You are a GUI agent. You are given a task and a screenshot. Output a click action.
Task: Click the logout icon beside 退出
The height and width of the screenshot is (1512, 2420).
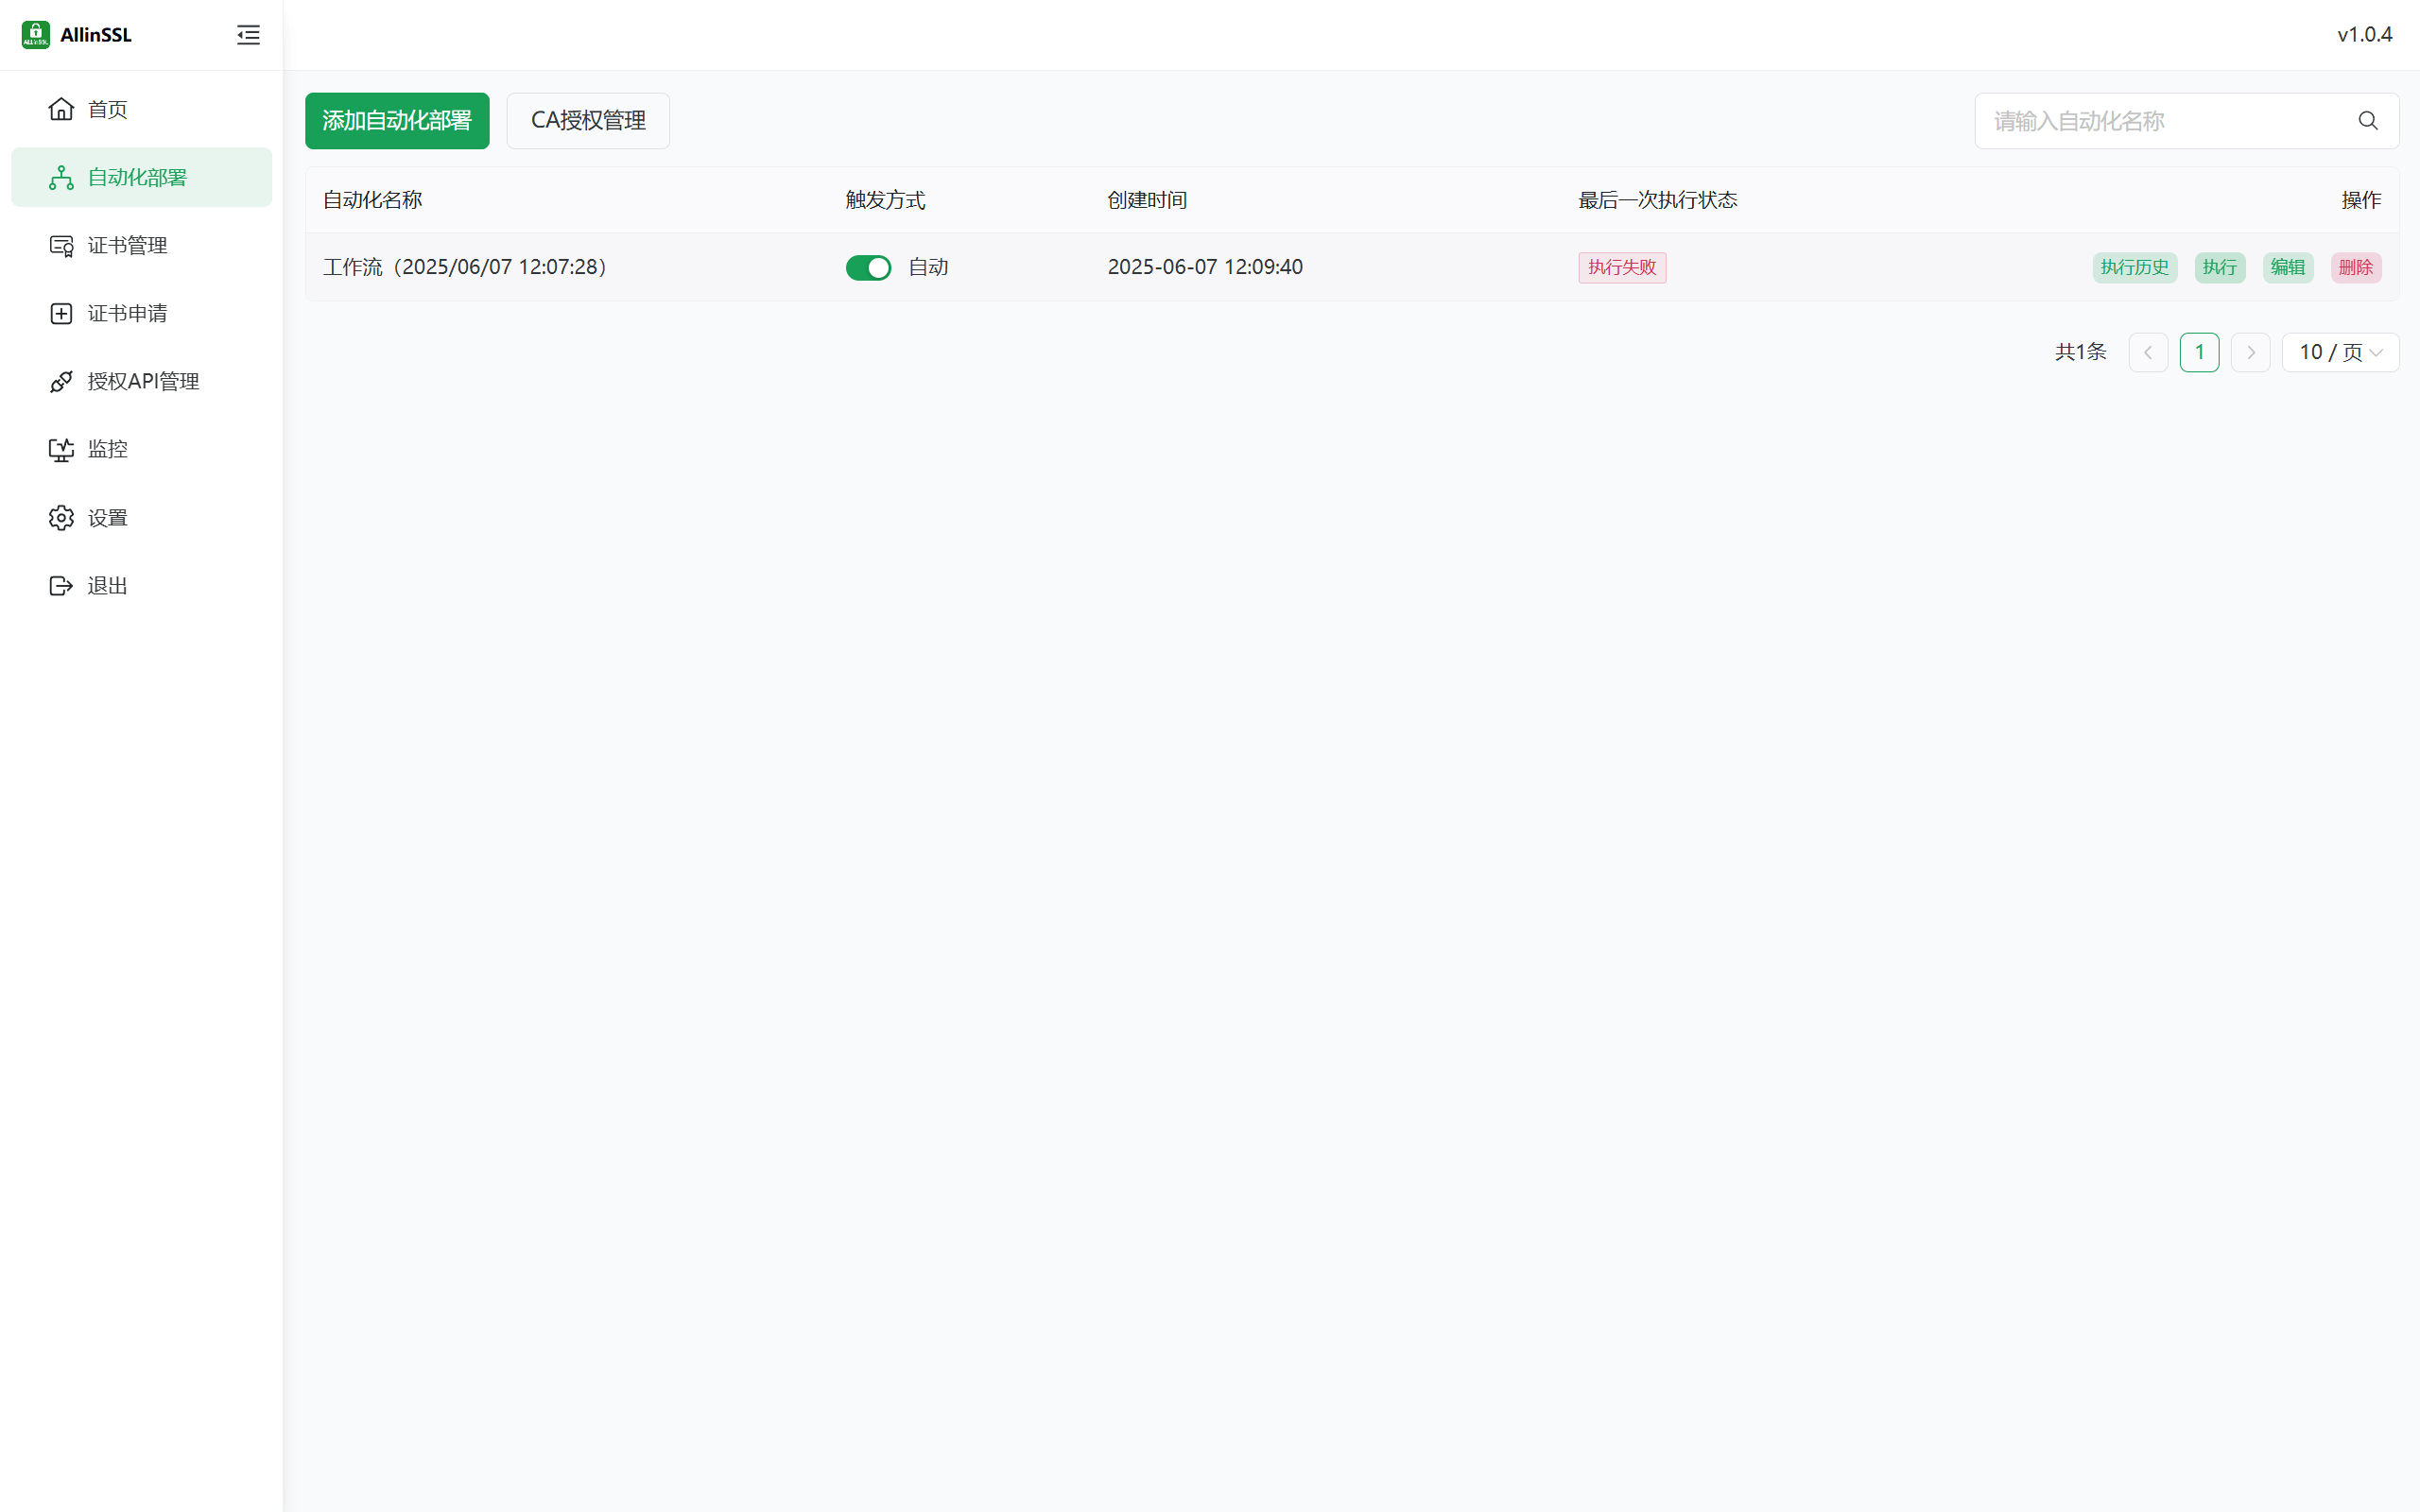click(61, 585)
